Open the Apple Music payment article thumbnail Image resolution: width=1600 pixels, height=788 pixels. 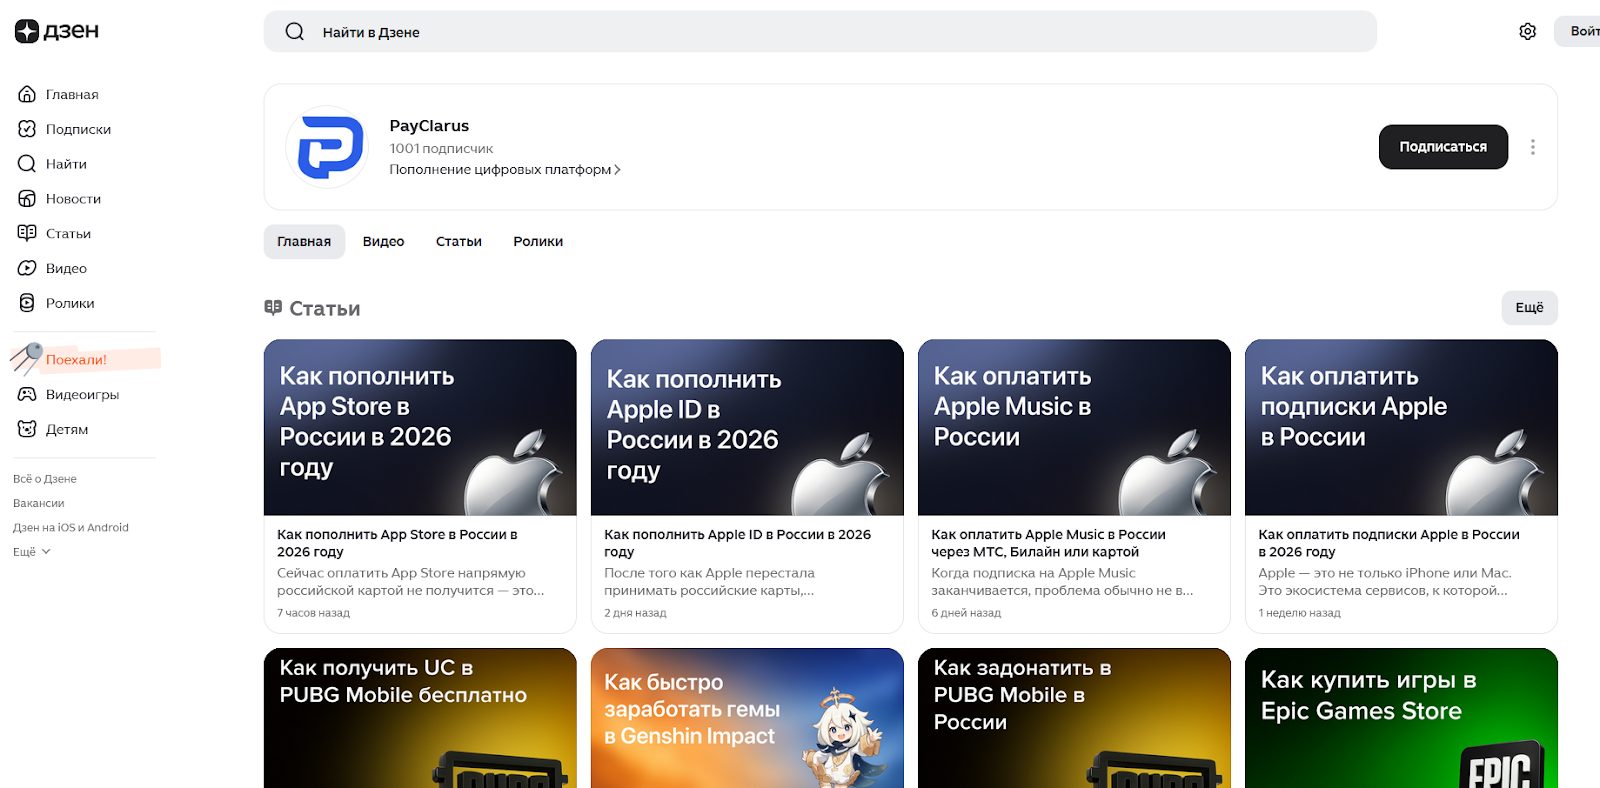click(1073, 428)
